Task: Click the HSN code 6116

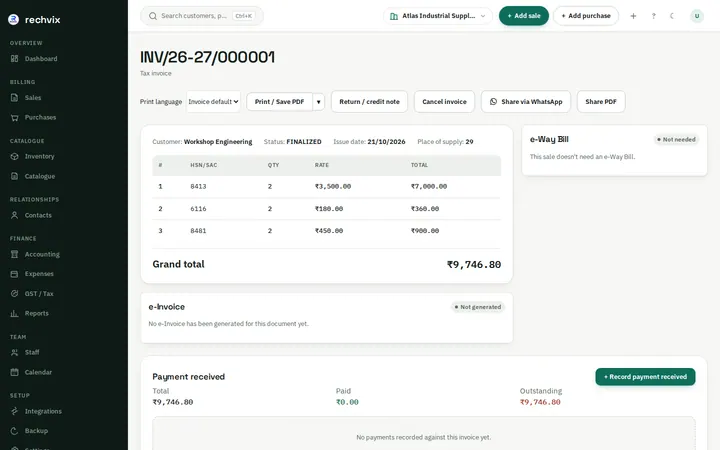Action: tap(198, 209)
